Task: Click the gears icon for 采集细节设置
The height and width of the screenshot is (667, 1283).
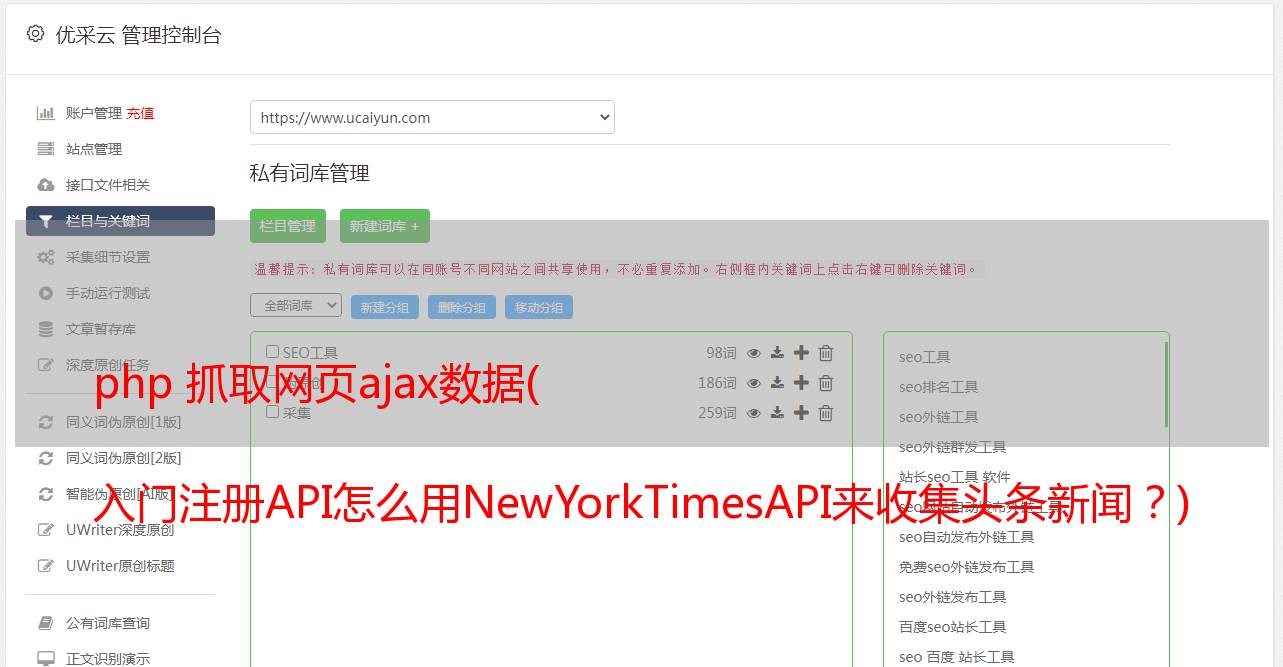Action: coord(45,257)
